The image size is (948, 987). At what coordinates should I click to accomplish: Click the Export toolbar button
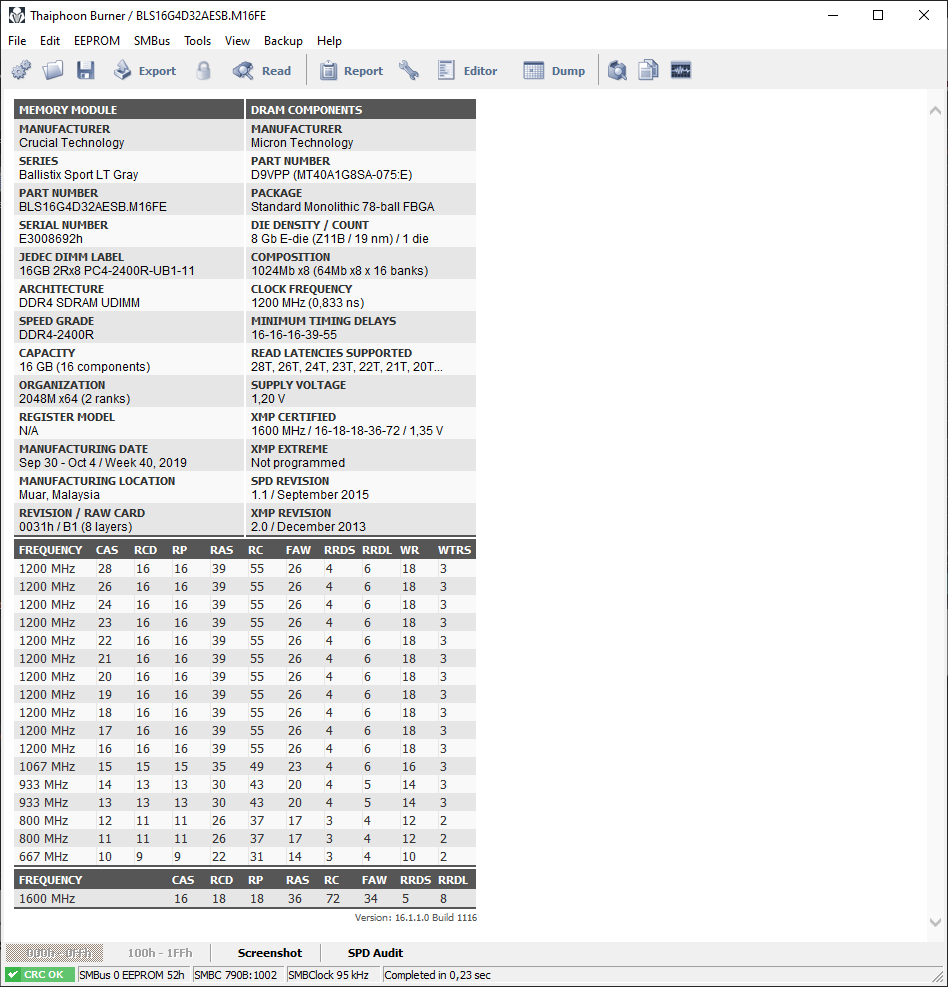145,70
